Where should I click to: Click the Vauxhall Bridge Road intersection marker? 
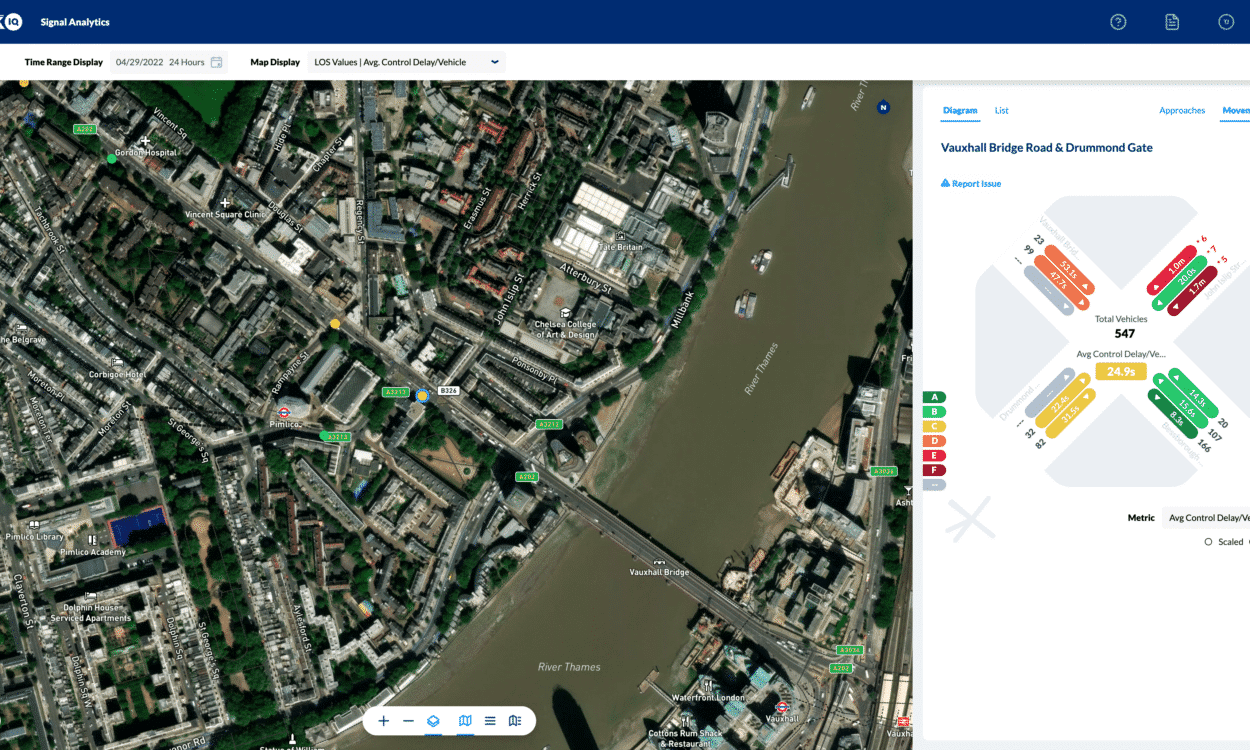click(422, 396)
